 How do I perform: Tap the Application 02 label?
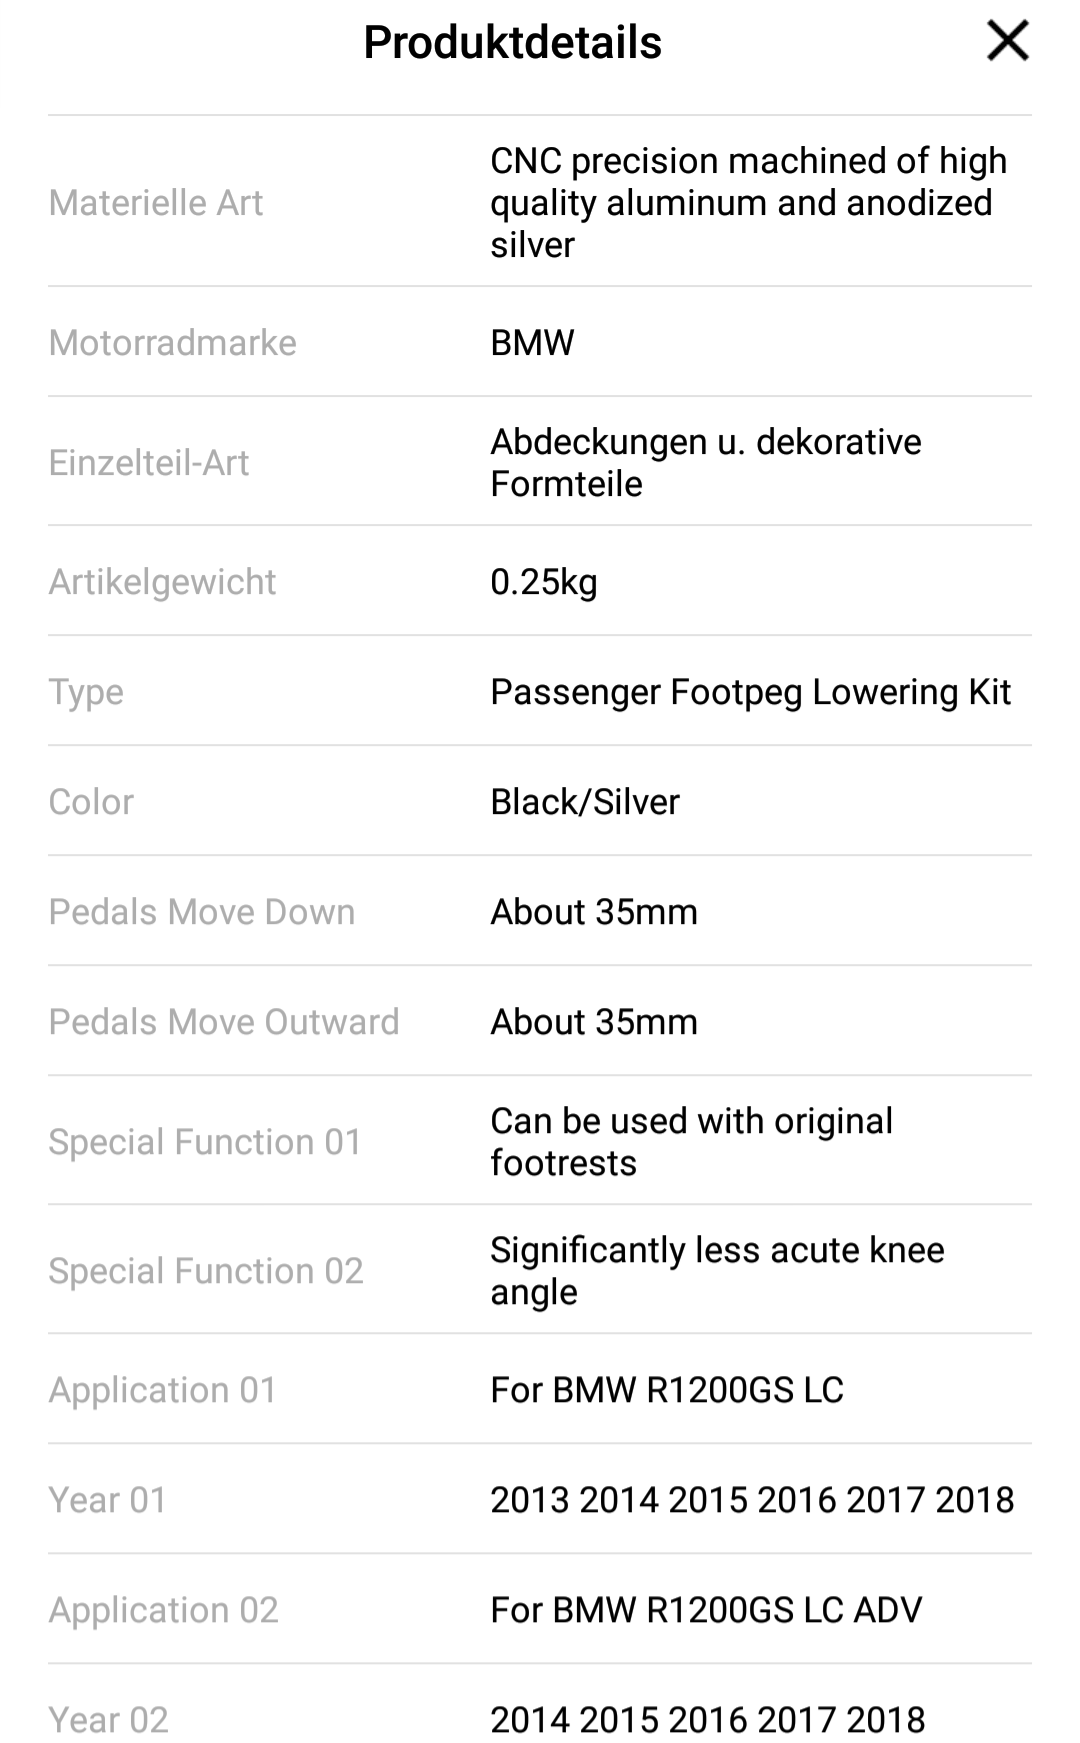pos(163,1610)
